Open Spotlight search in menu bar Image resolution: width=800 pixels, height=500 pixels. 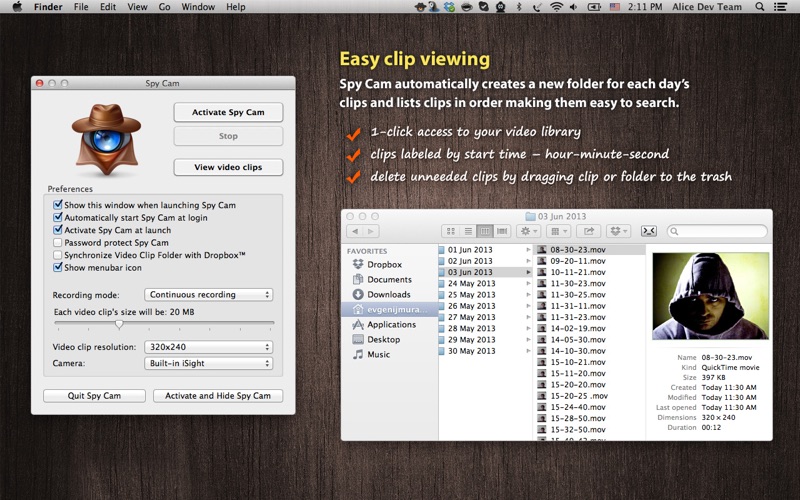761,7
